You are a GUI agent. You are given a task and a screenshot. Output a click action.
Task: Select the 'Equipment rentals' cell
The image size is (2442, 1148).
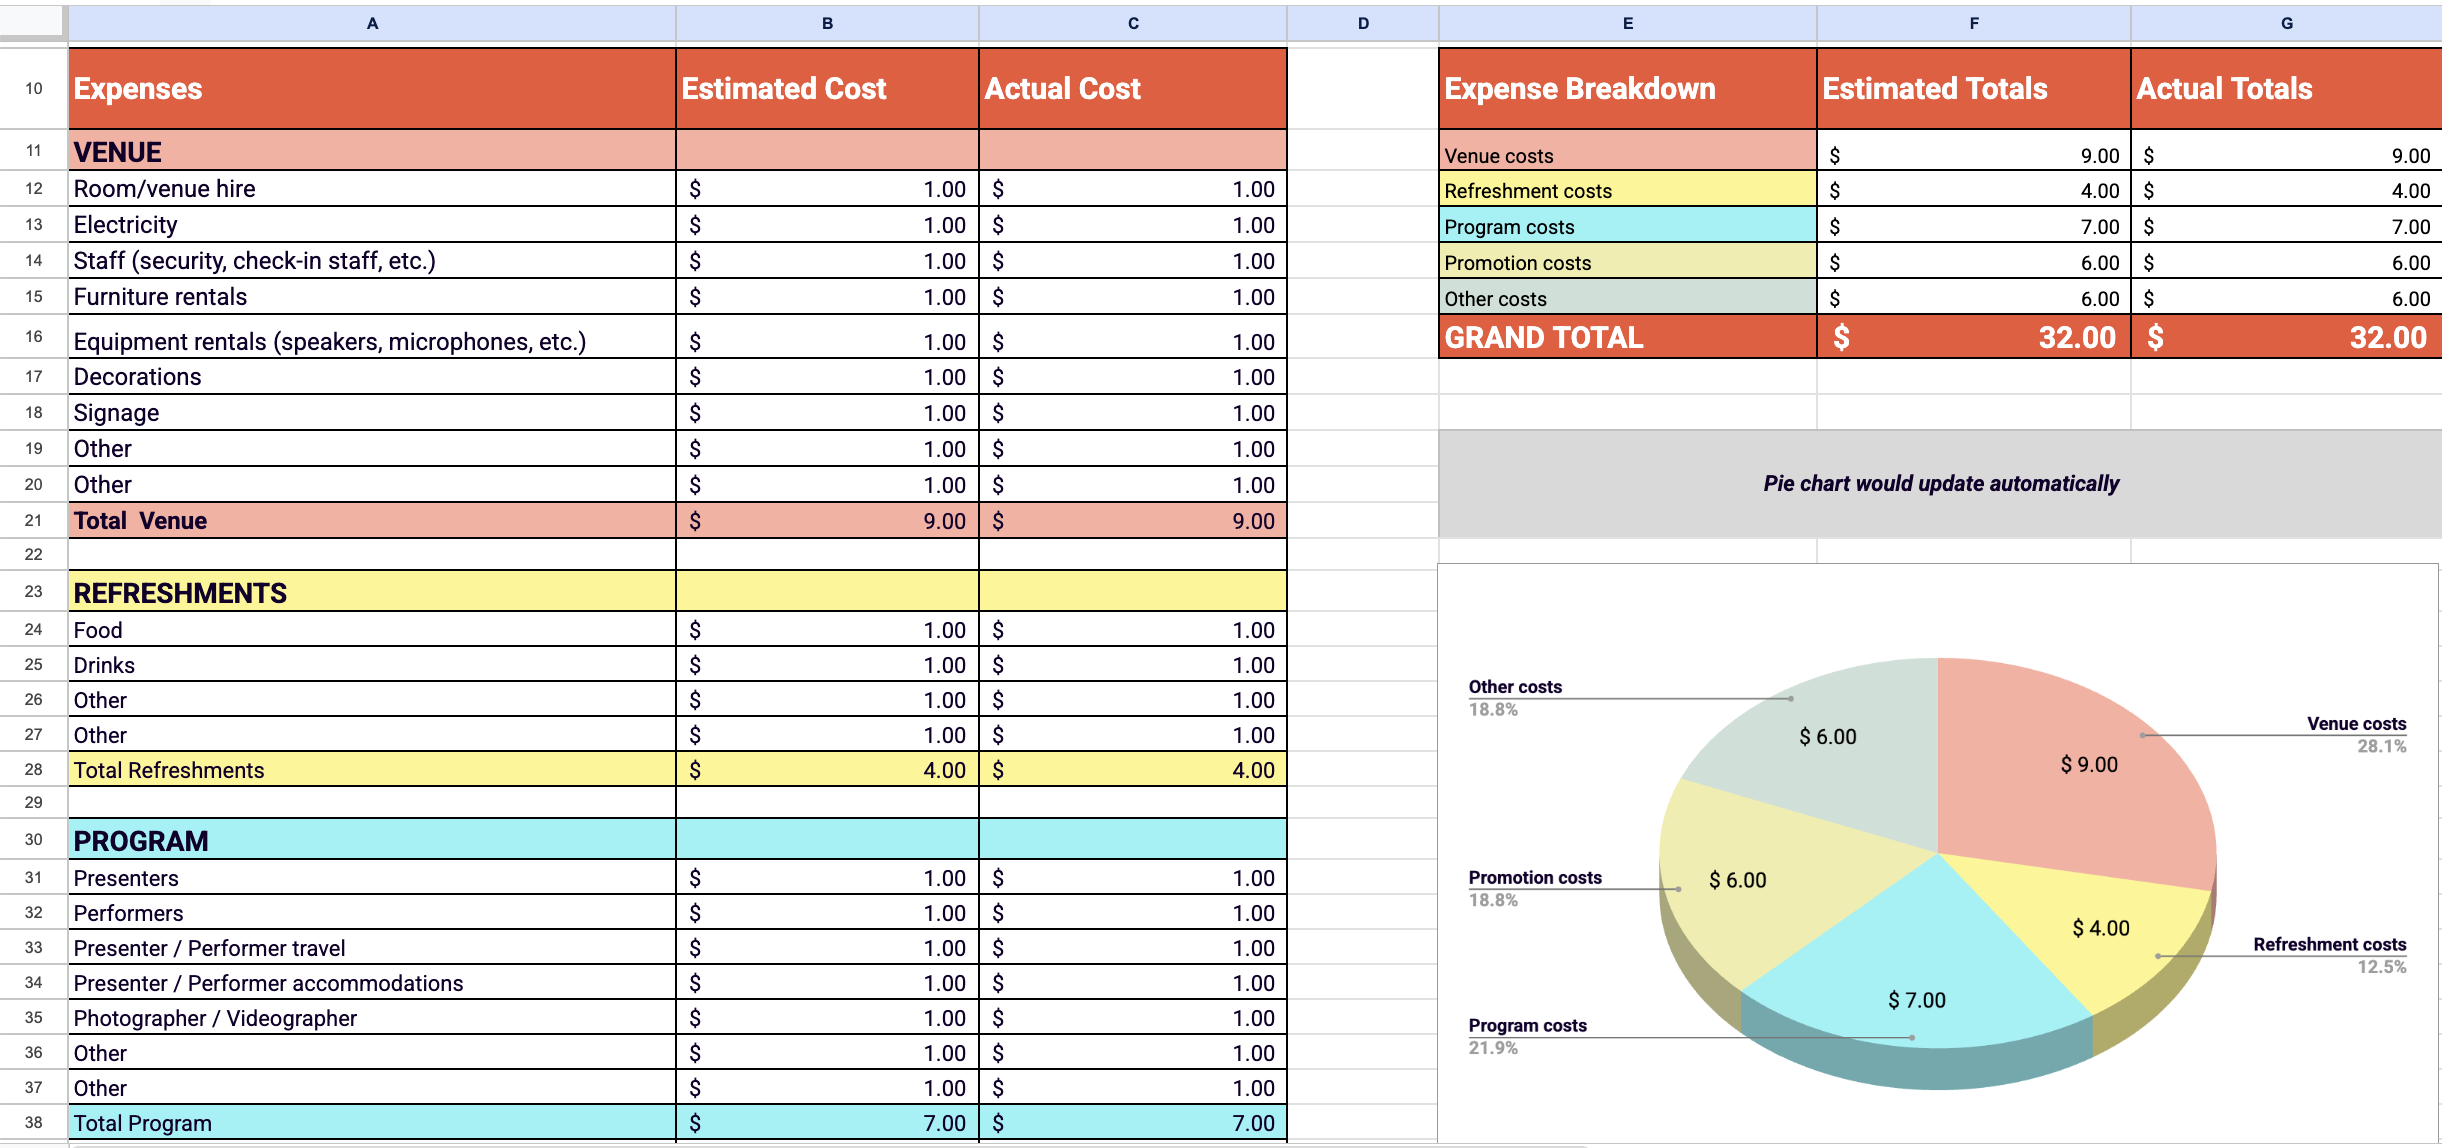372,337
